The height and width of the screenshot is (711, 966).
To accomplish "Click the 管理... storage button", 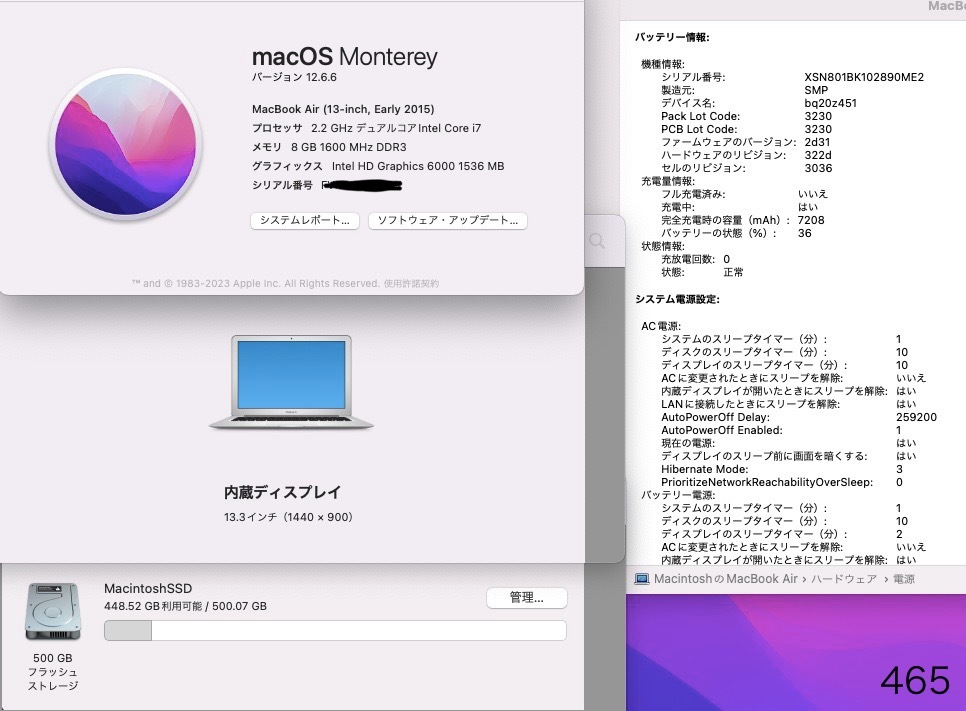I will tap(527, 597).
